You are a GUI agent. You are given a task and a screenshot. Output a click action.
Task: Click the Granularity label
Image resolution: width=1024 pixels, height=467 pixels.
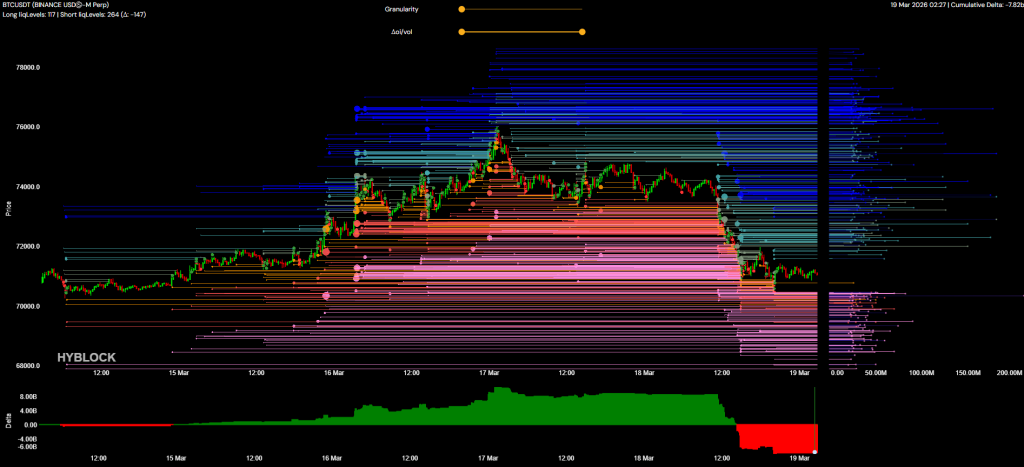pyautogui.click(x=401, y=9)
